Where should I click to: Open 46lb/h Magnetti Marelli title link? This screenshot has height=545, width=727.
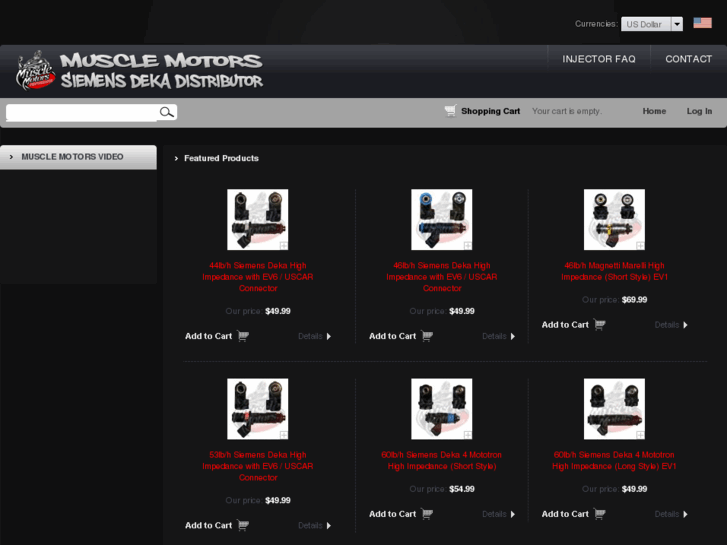coord(614,271)
